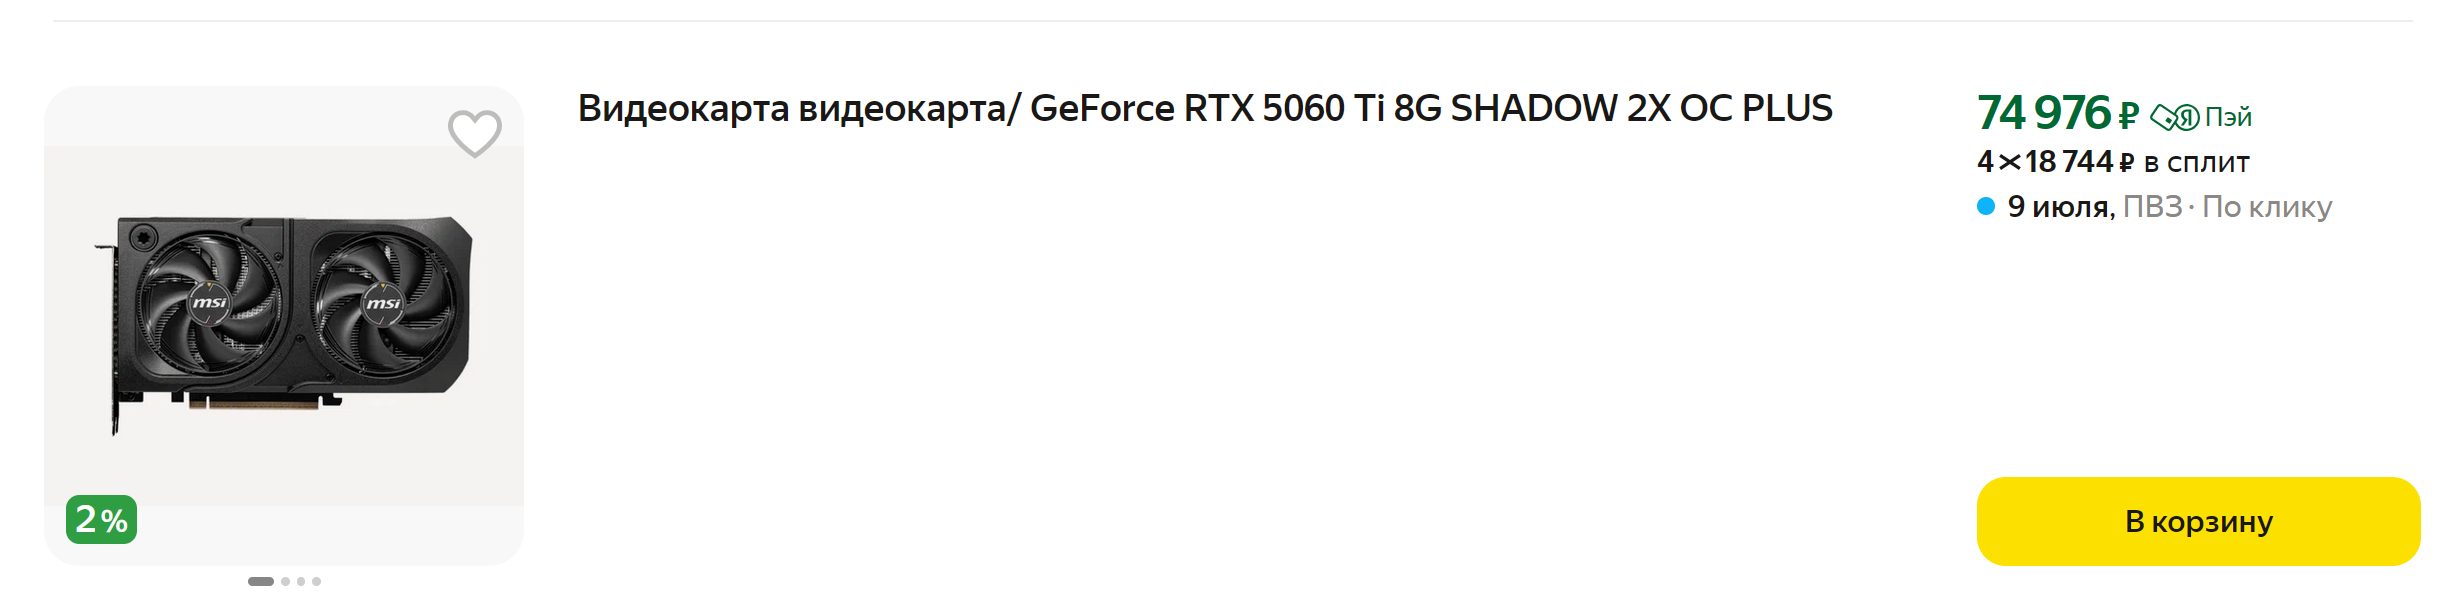The width and height of the screenshot is (2457, 610).
Task: Open the MSI graphics card product image
Action: [284, 325]
